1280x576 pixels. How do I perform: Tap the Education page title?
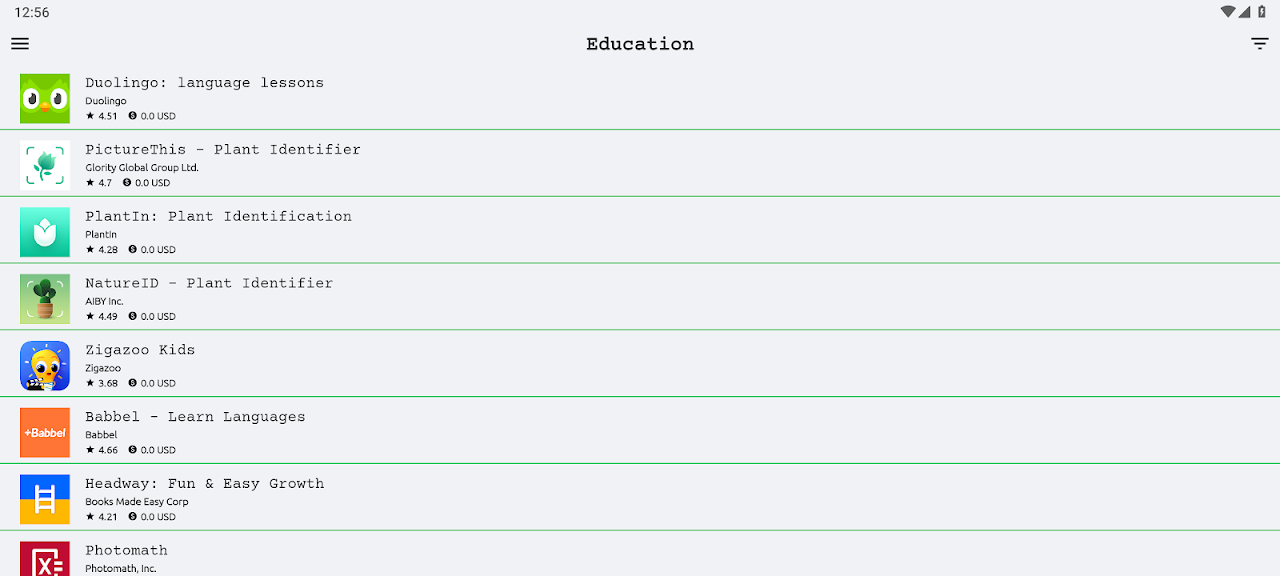(640, 44)
